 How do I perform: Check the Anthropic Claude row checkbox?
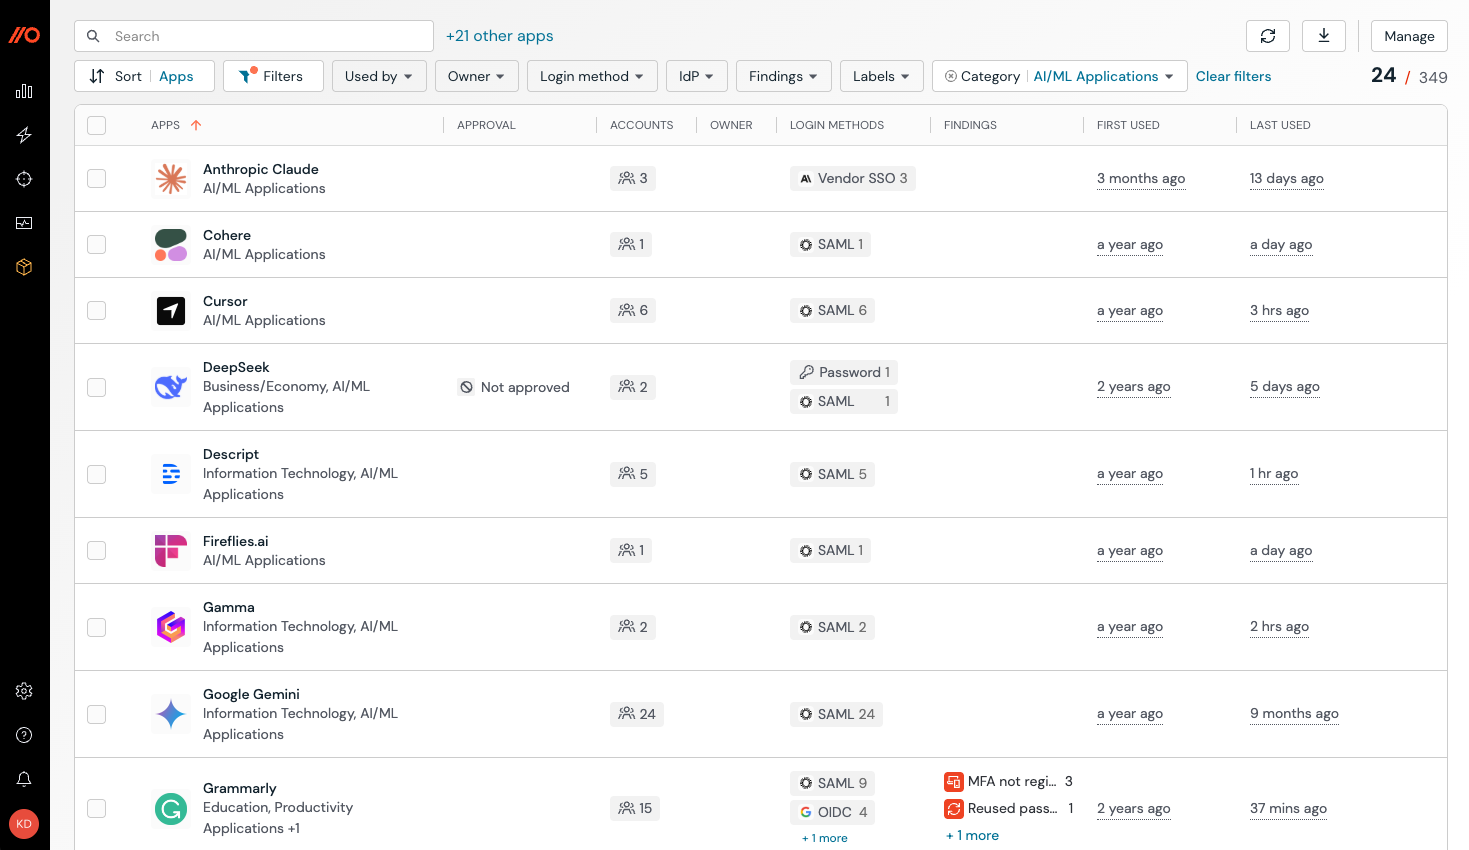click(x=97, y=178)
